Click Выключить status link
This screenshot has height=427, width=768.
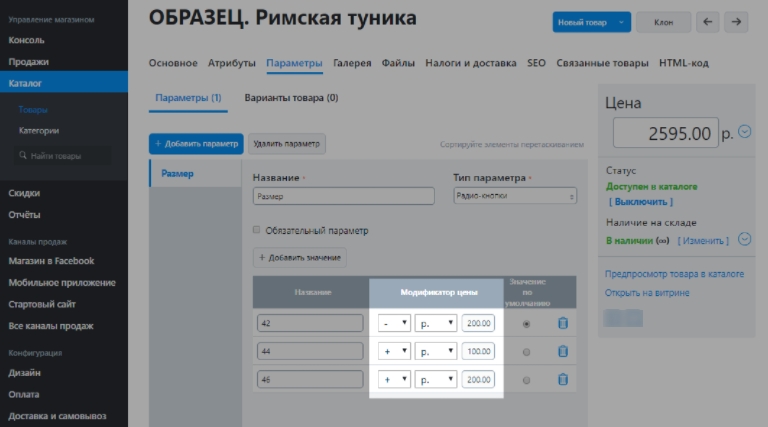(x=641, y=202)
